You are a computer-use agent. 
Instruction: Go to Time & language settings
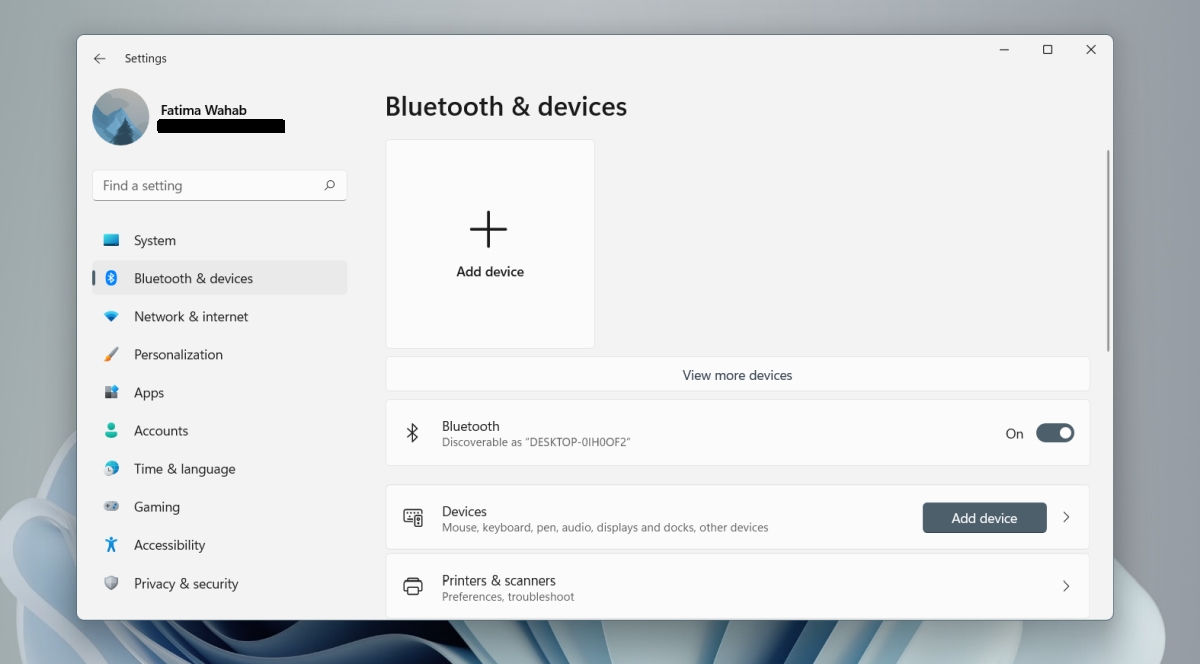point(220,469)
